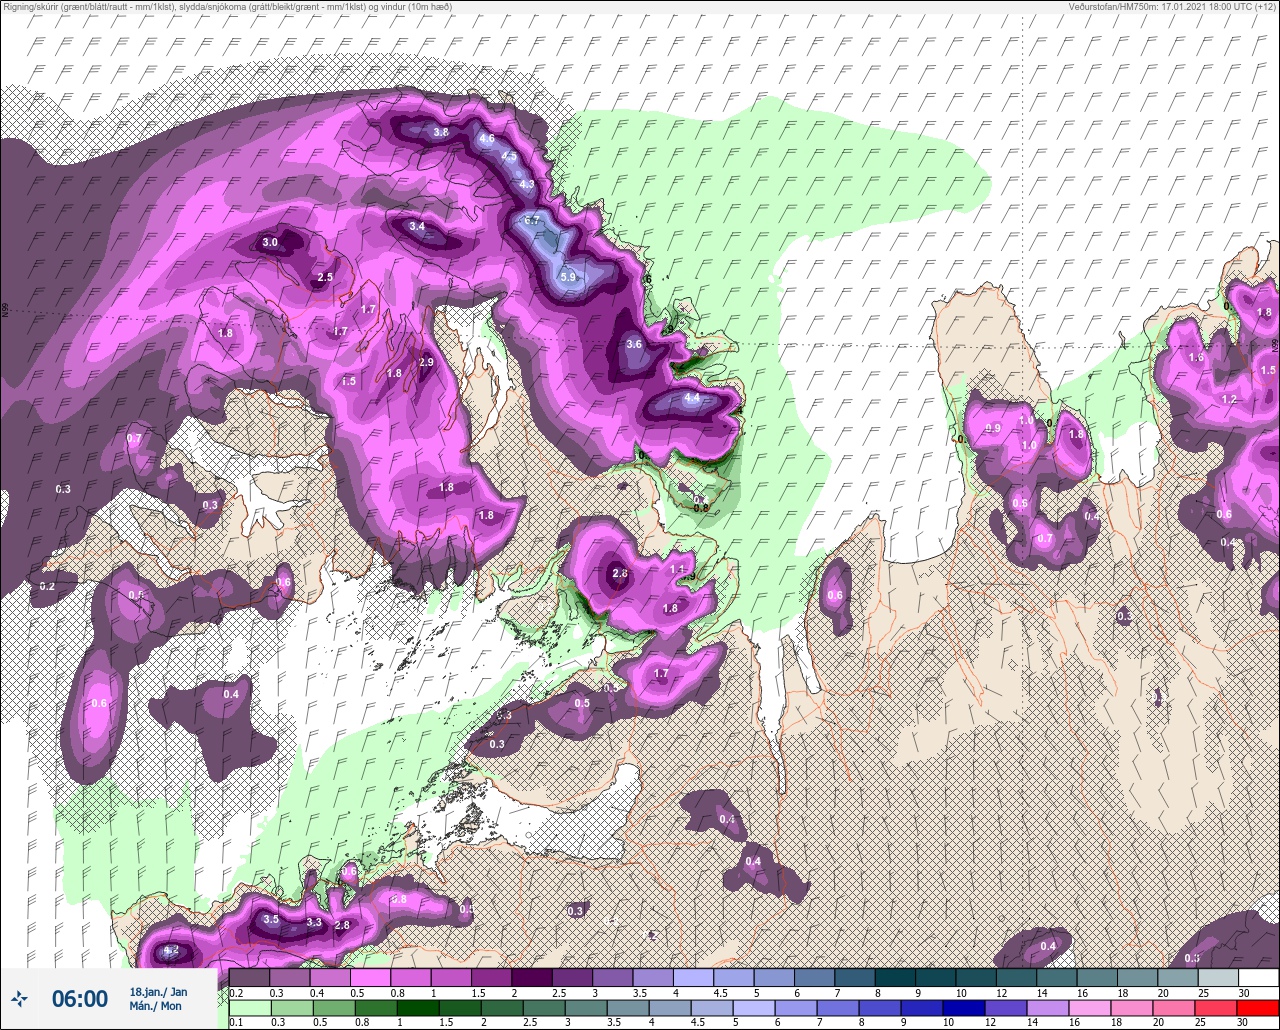Image resolution: width=1280 pixels, height=1030 pixels.
Task: Click the 3.6 precipitation value on the map
Action: click(x=634, y=344)
